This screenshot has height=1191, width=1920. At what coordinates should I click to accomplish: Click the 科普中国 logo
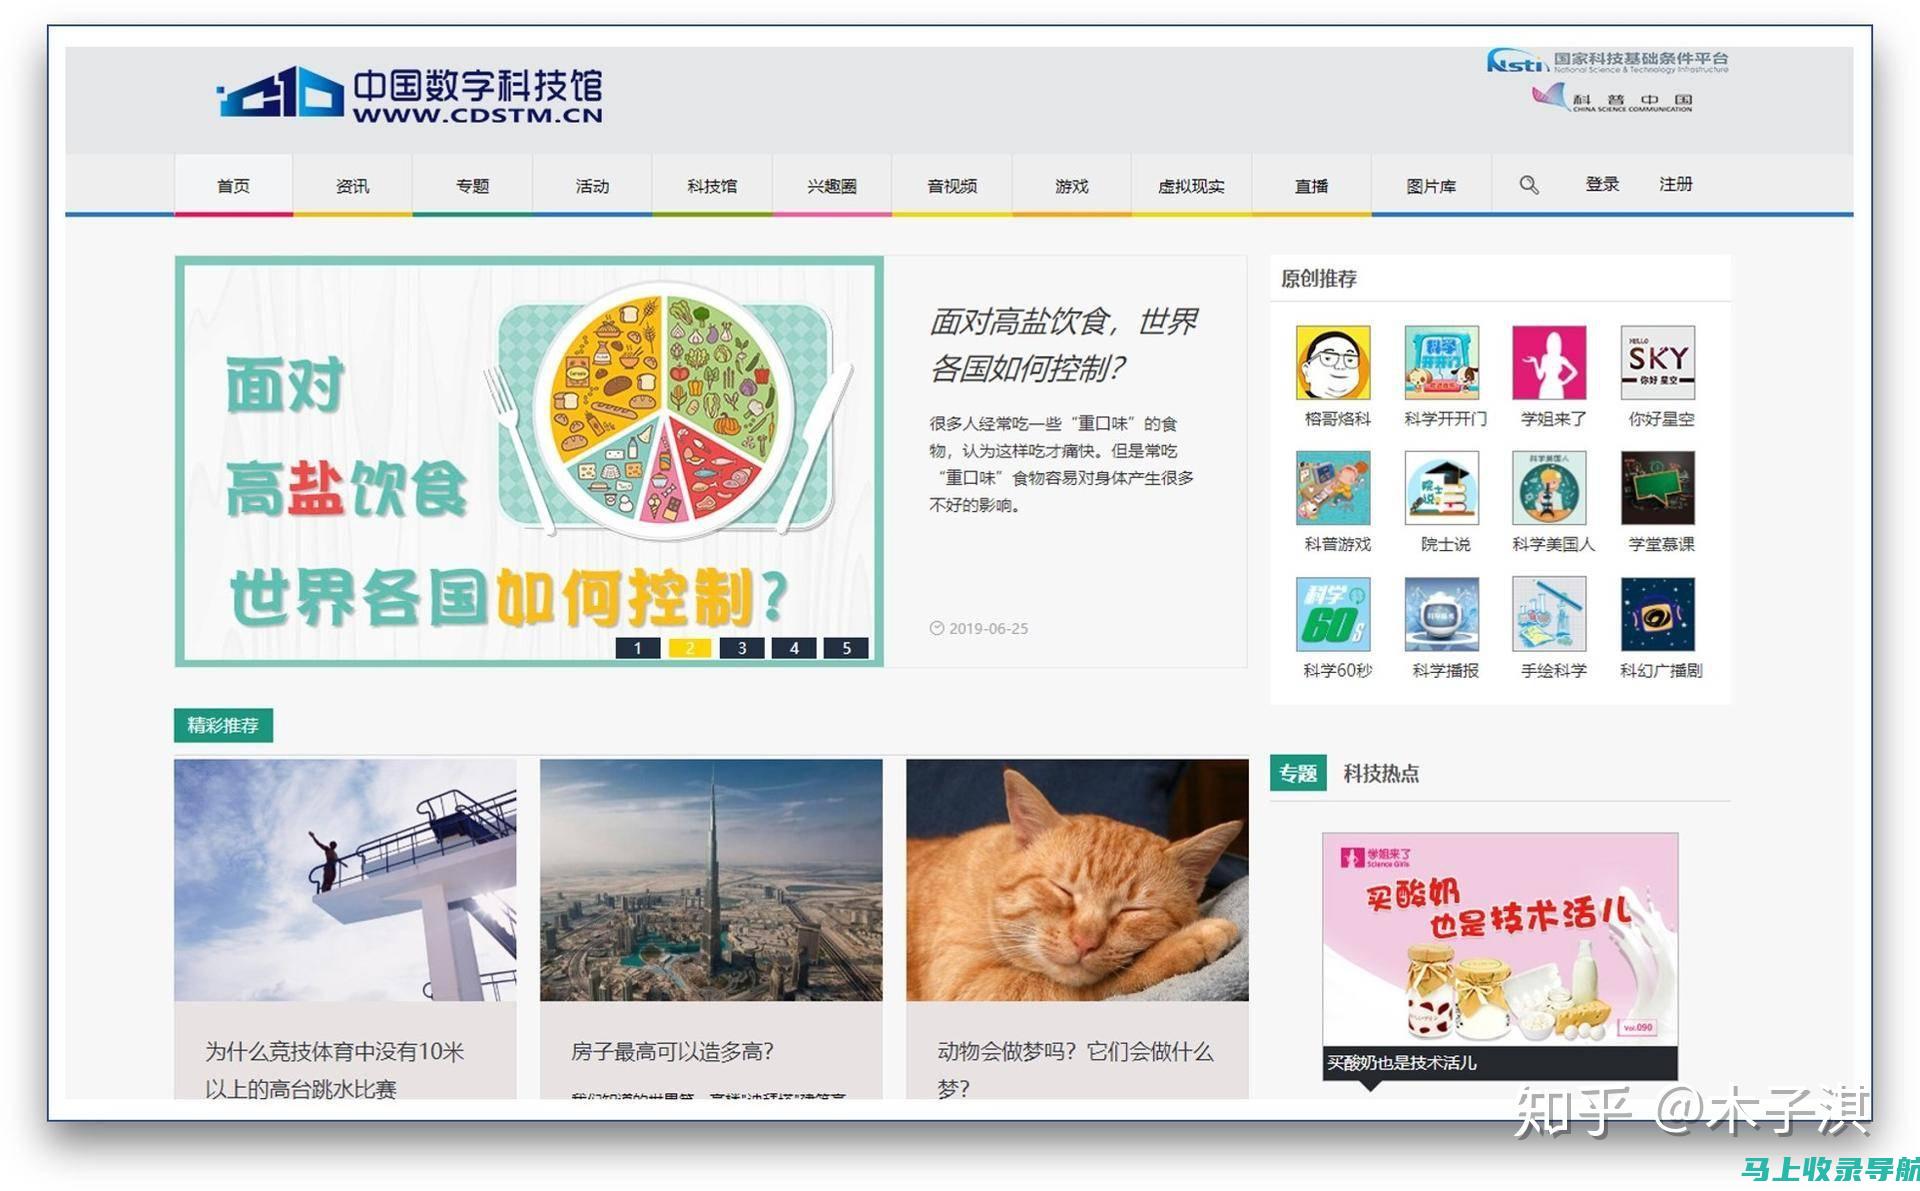[x=1612, y=98]
